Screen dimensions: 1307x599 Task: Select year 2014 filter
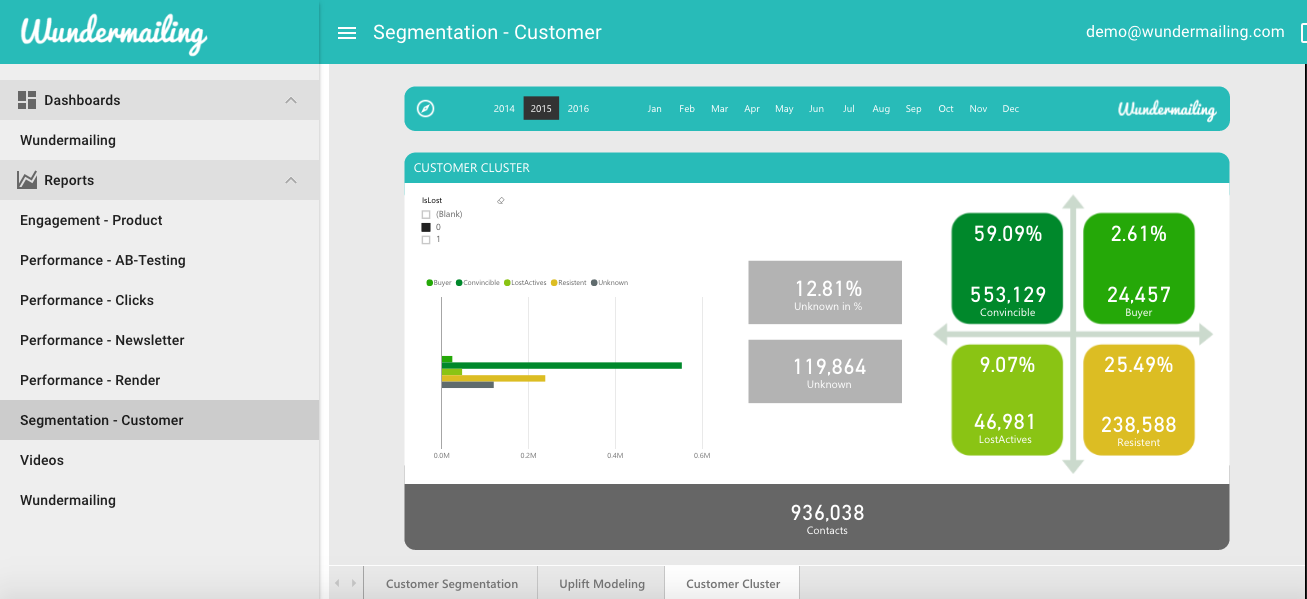click(x=504, y=109)
